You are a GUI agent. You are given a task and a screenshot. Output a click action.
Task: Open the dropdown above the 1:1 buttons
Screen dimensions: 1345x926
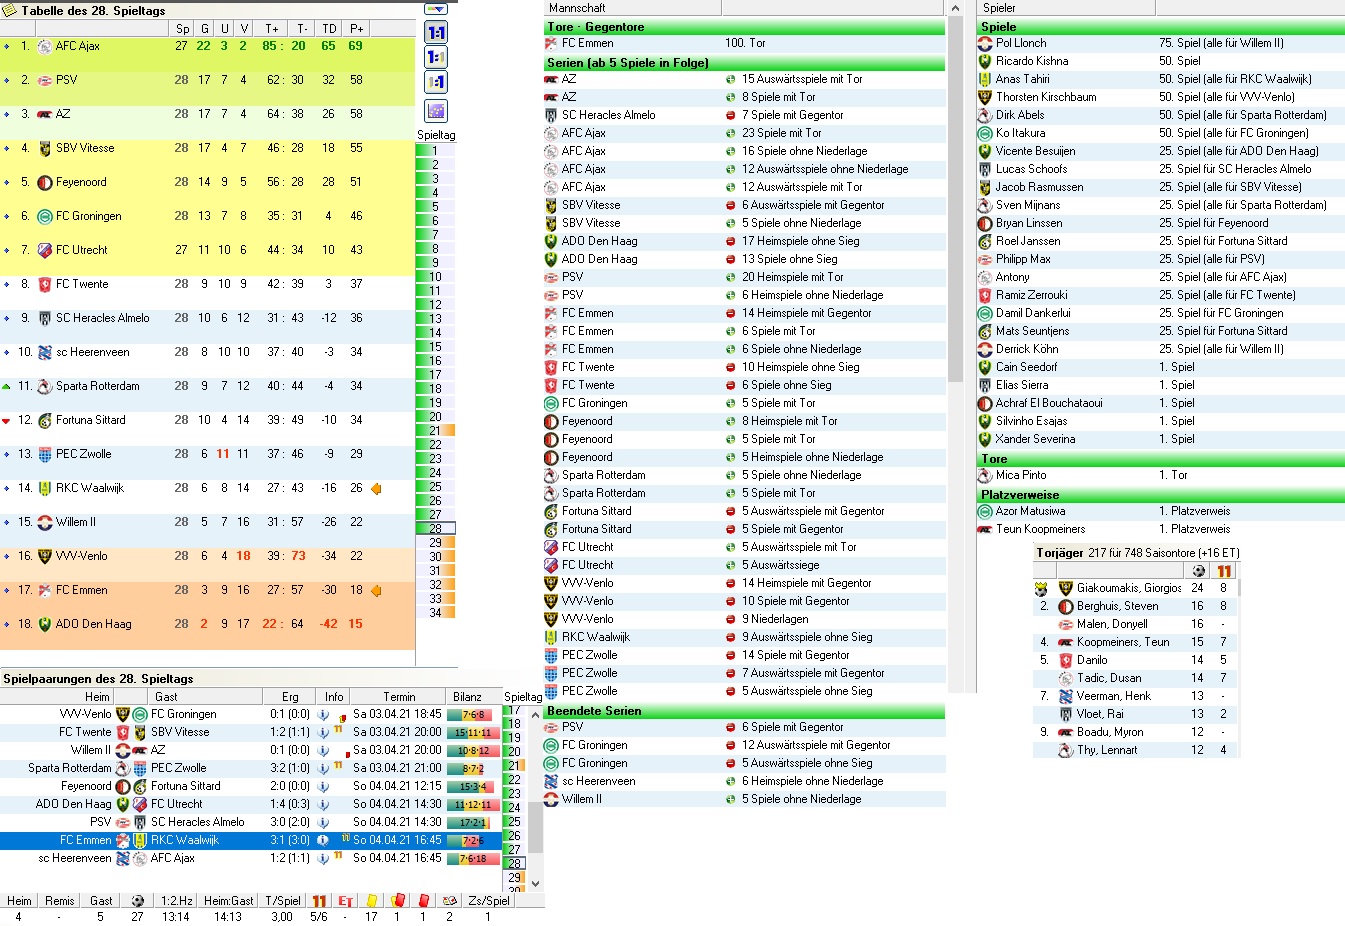tap(436, 9)
